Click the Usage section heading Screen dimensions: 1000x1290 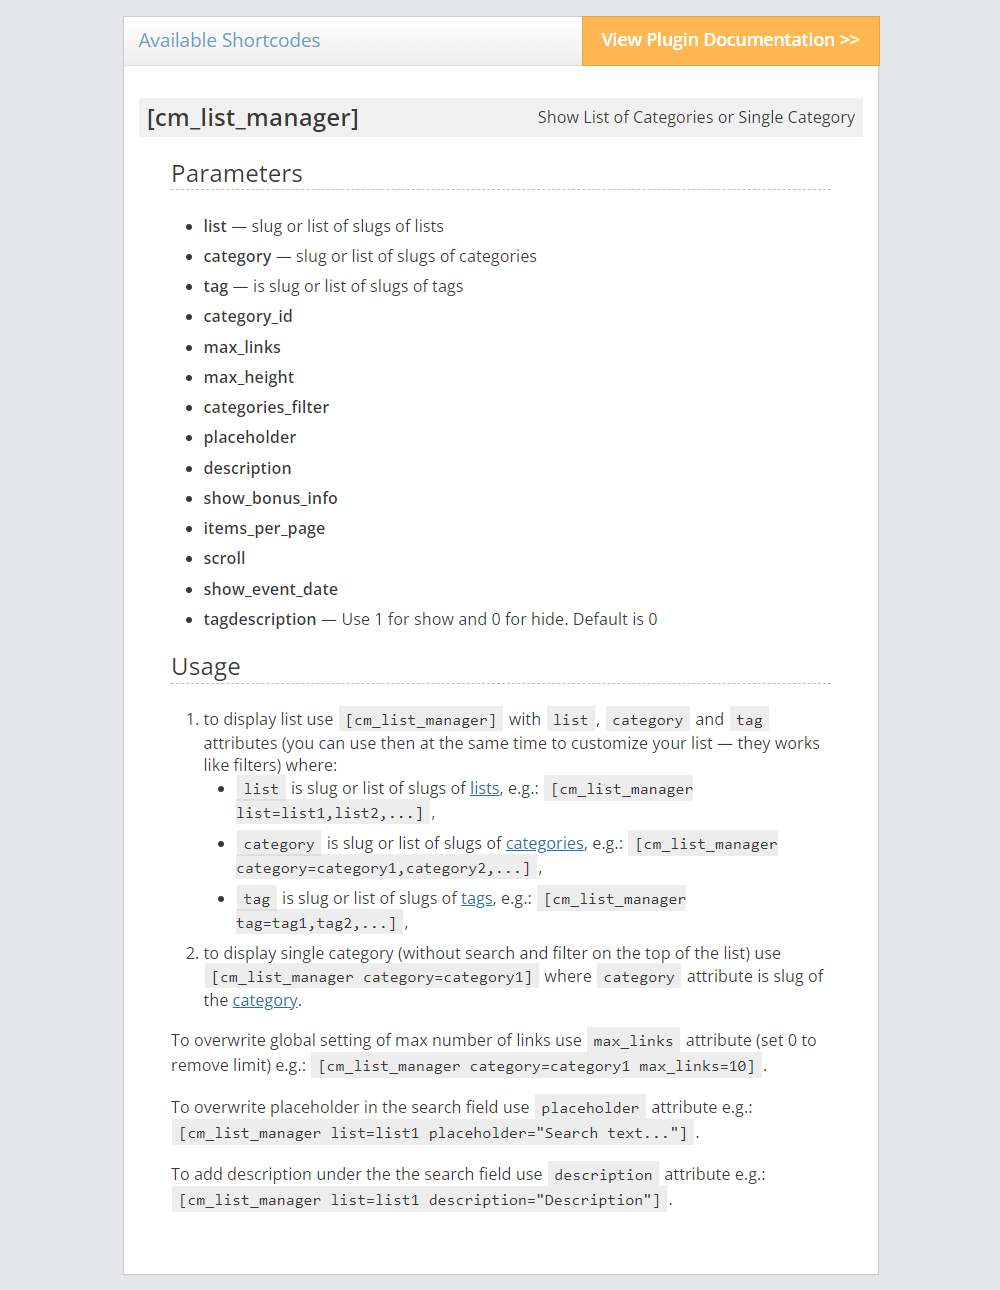tap(206, 667)
